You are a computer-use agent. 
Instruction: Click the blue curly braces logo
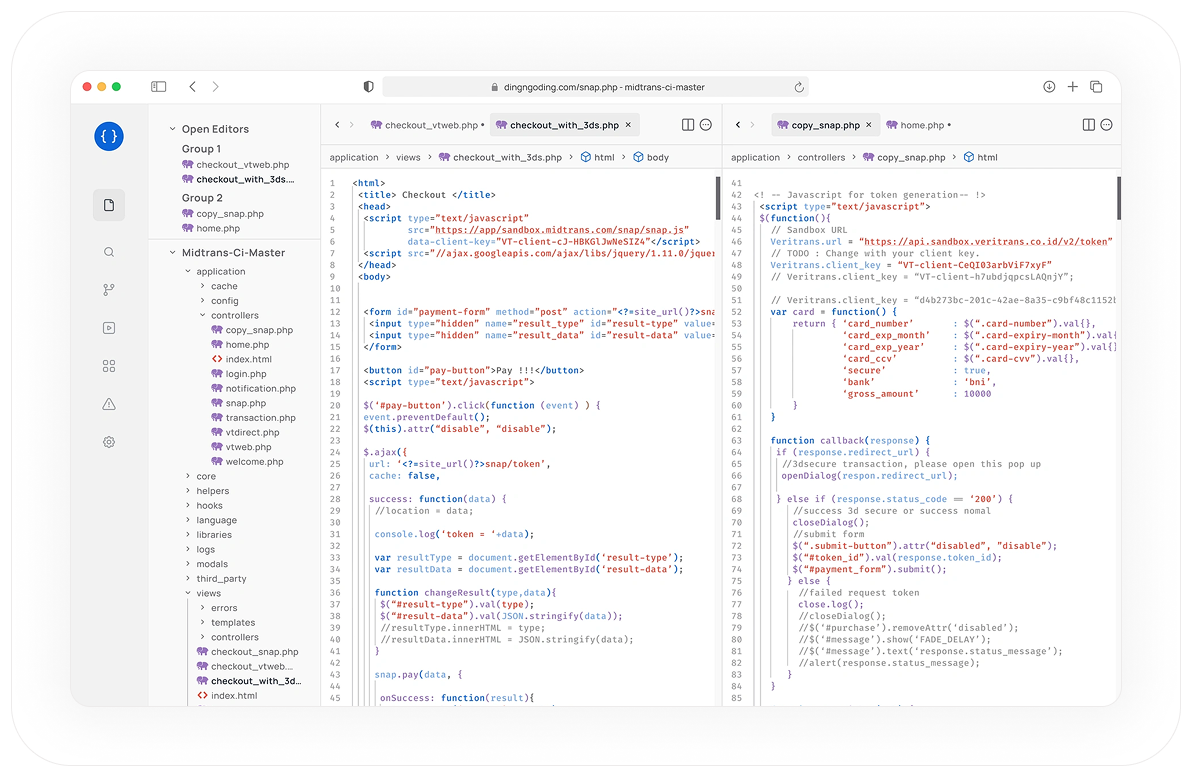click(x=109, y=136)
